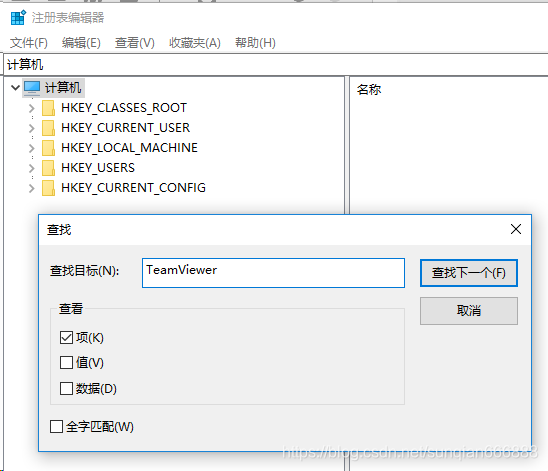Click the HKEY_LOCAL_MACHINE folder icon
The height and width of the screenshot is (471, 548).
point(48,148)
